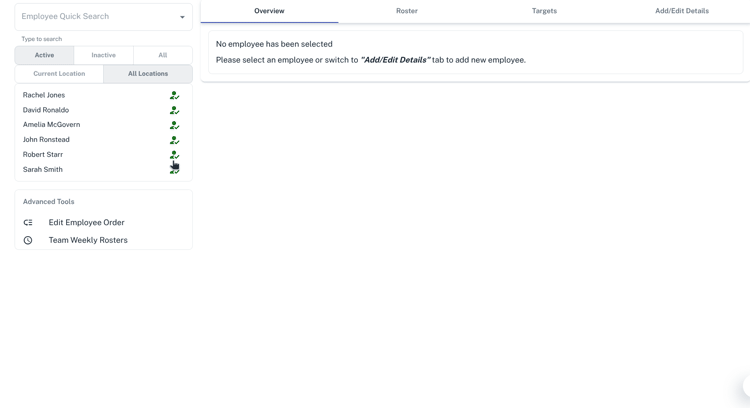Screen dimensions: 750x408
Task: Open Team Weekly Rosters tool
Action: tap(88, 240)
